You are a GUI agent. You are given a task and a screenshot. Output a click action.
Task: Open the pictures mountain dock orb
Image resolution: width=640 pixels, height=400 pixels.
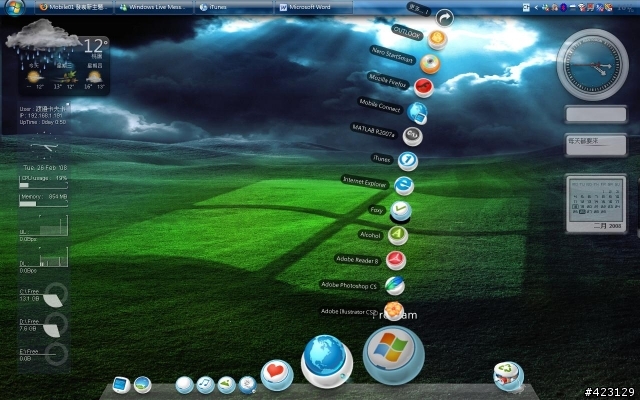227,384
